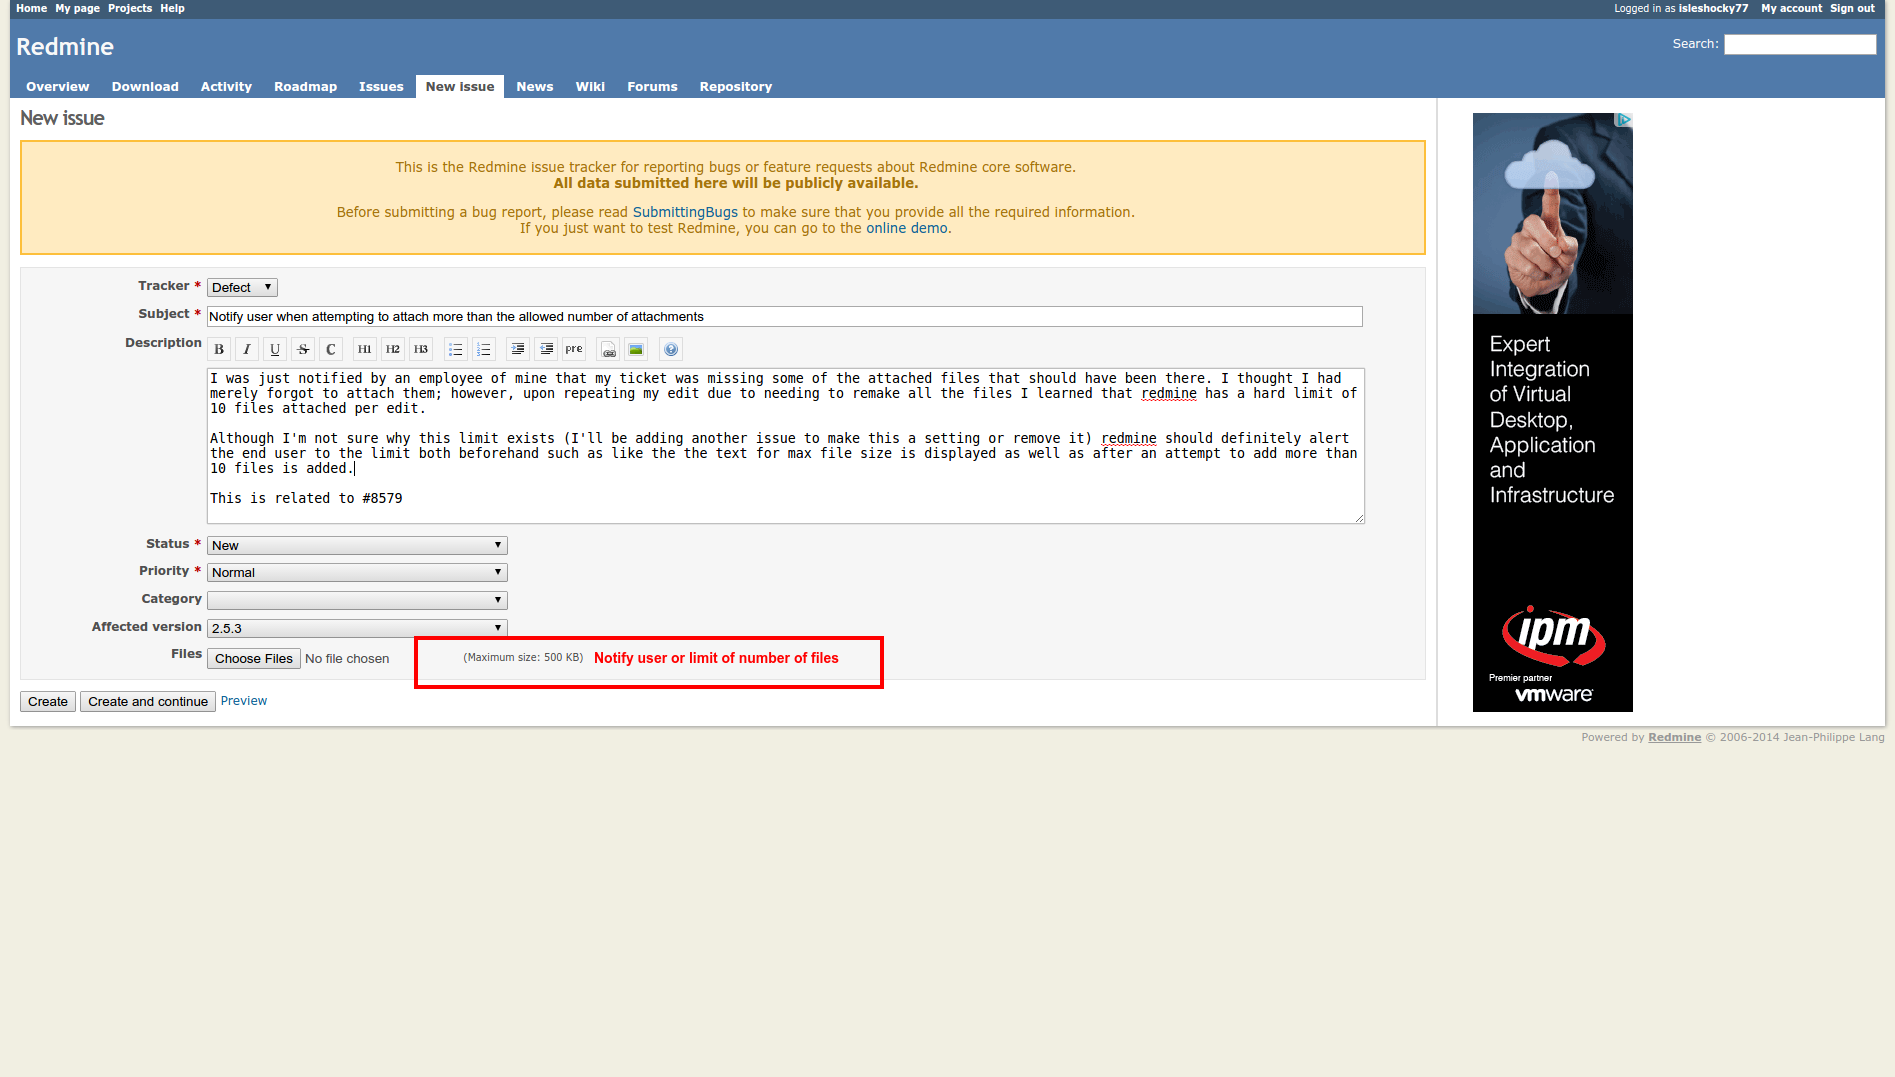Insert Heading 1 with H1 button
The height and width of the screenshot is (1077, 1895).
coord(364,349)
